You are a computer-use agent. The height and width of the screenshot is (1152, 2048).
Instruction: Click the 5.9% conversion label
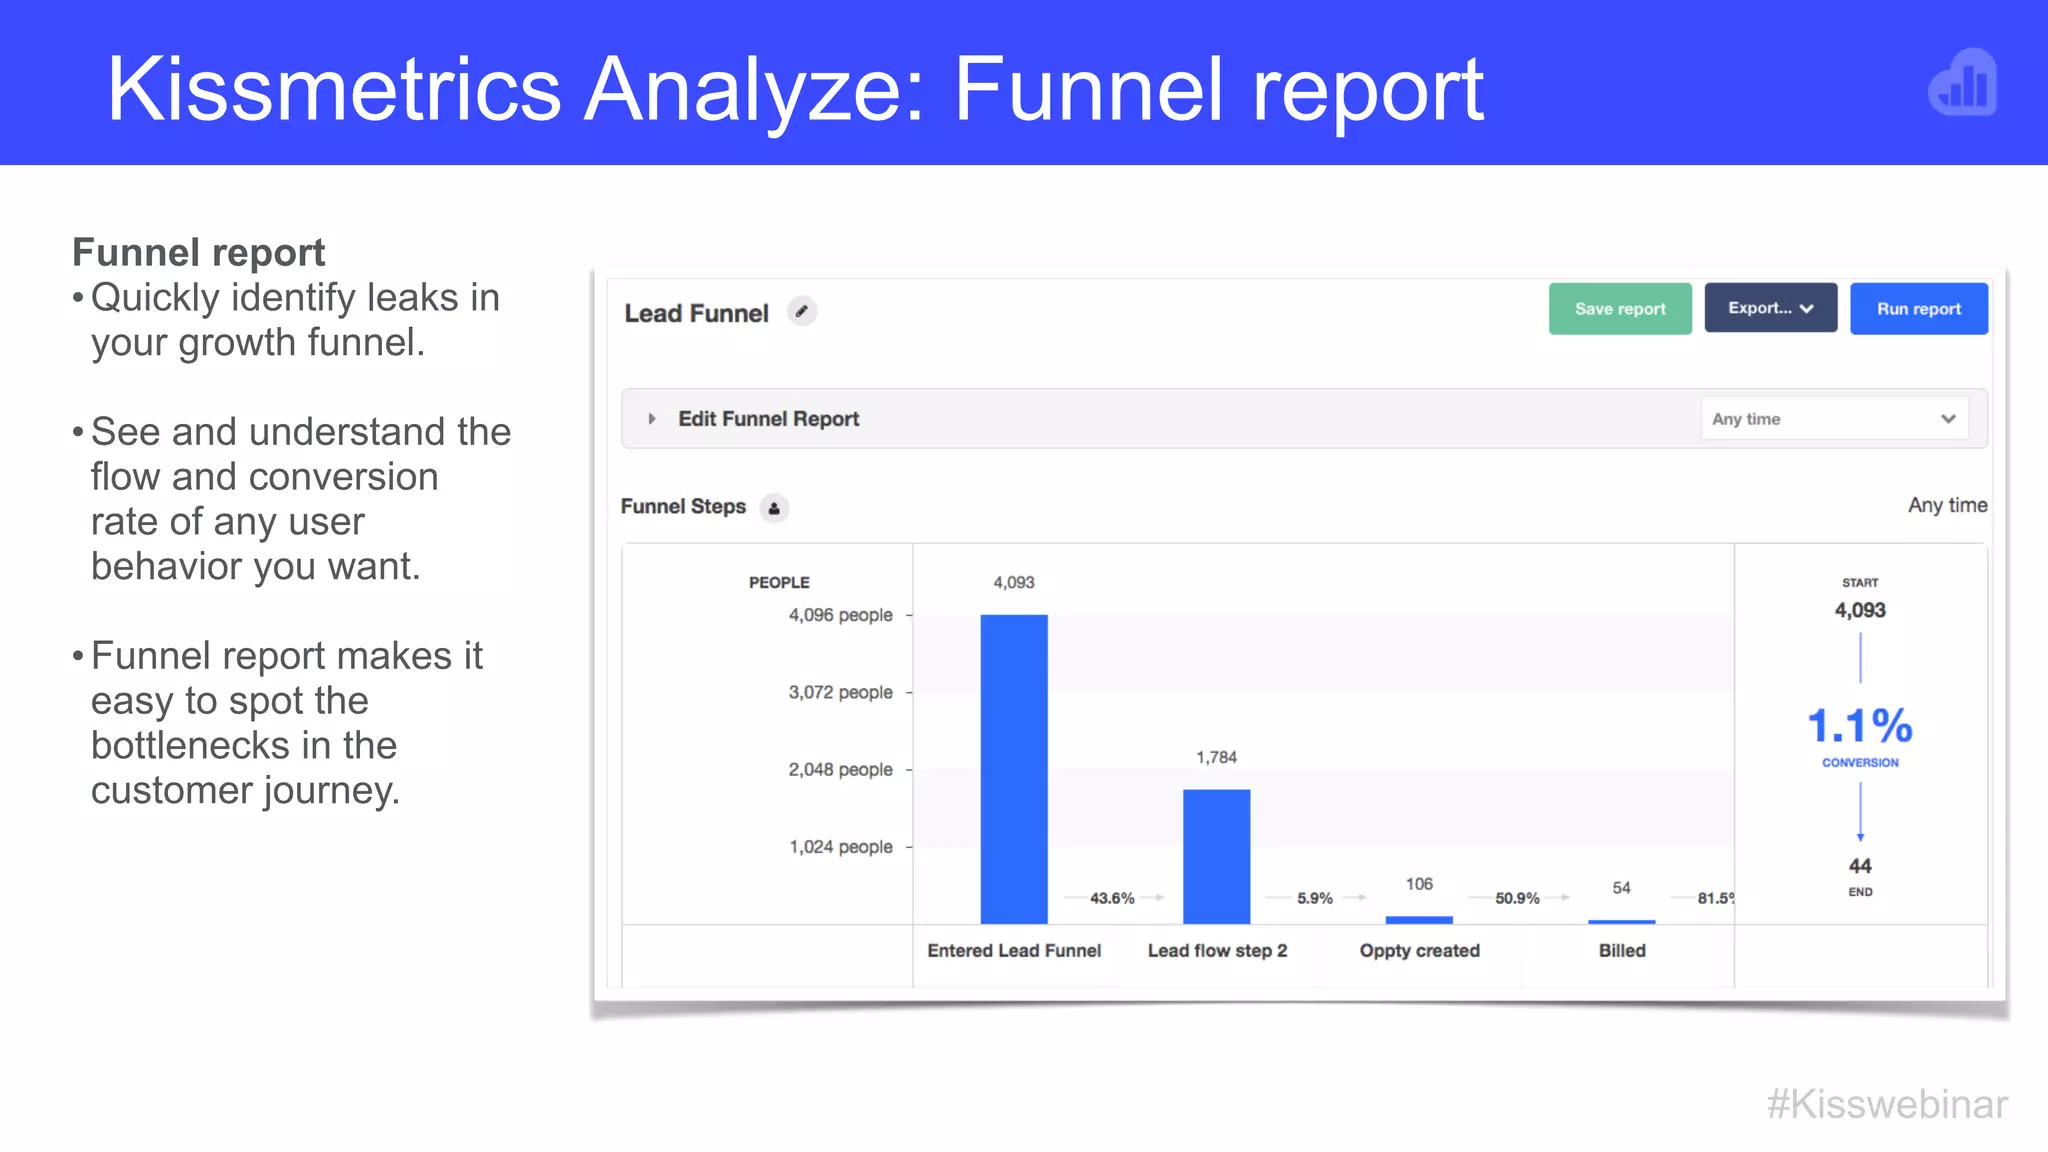click(1315, 898)
